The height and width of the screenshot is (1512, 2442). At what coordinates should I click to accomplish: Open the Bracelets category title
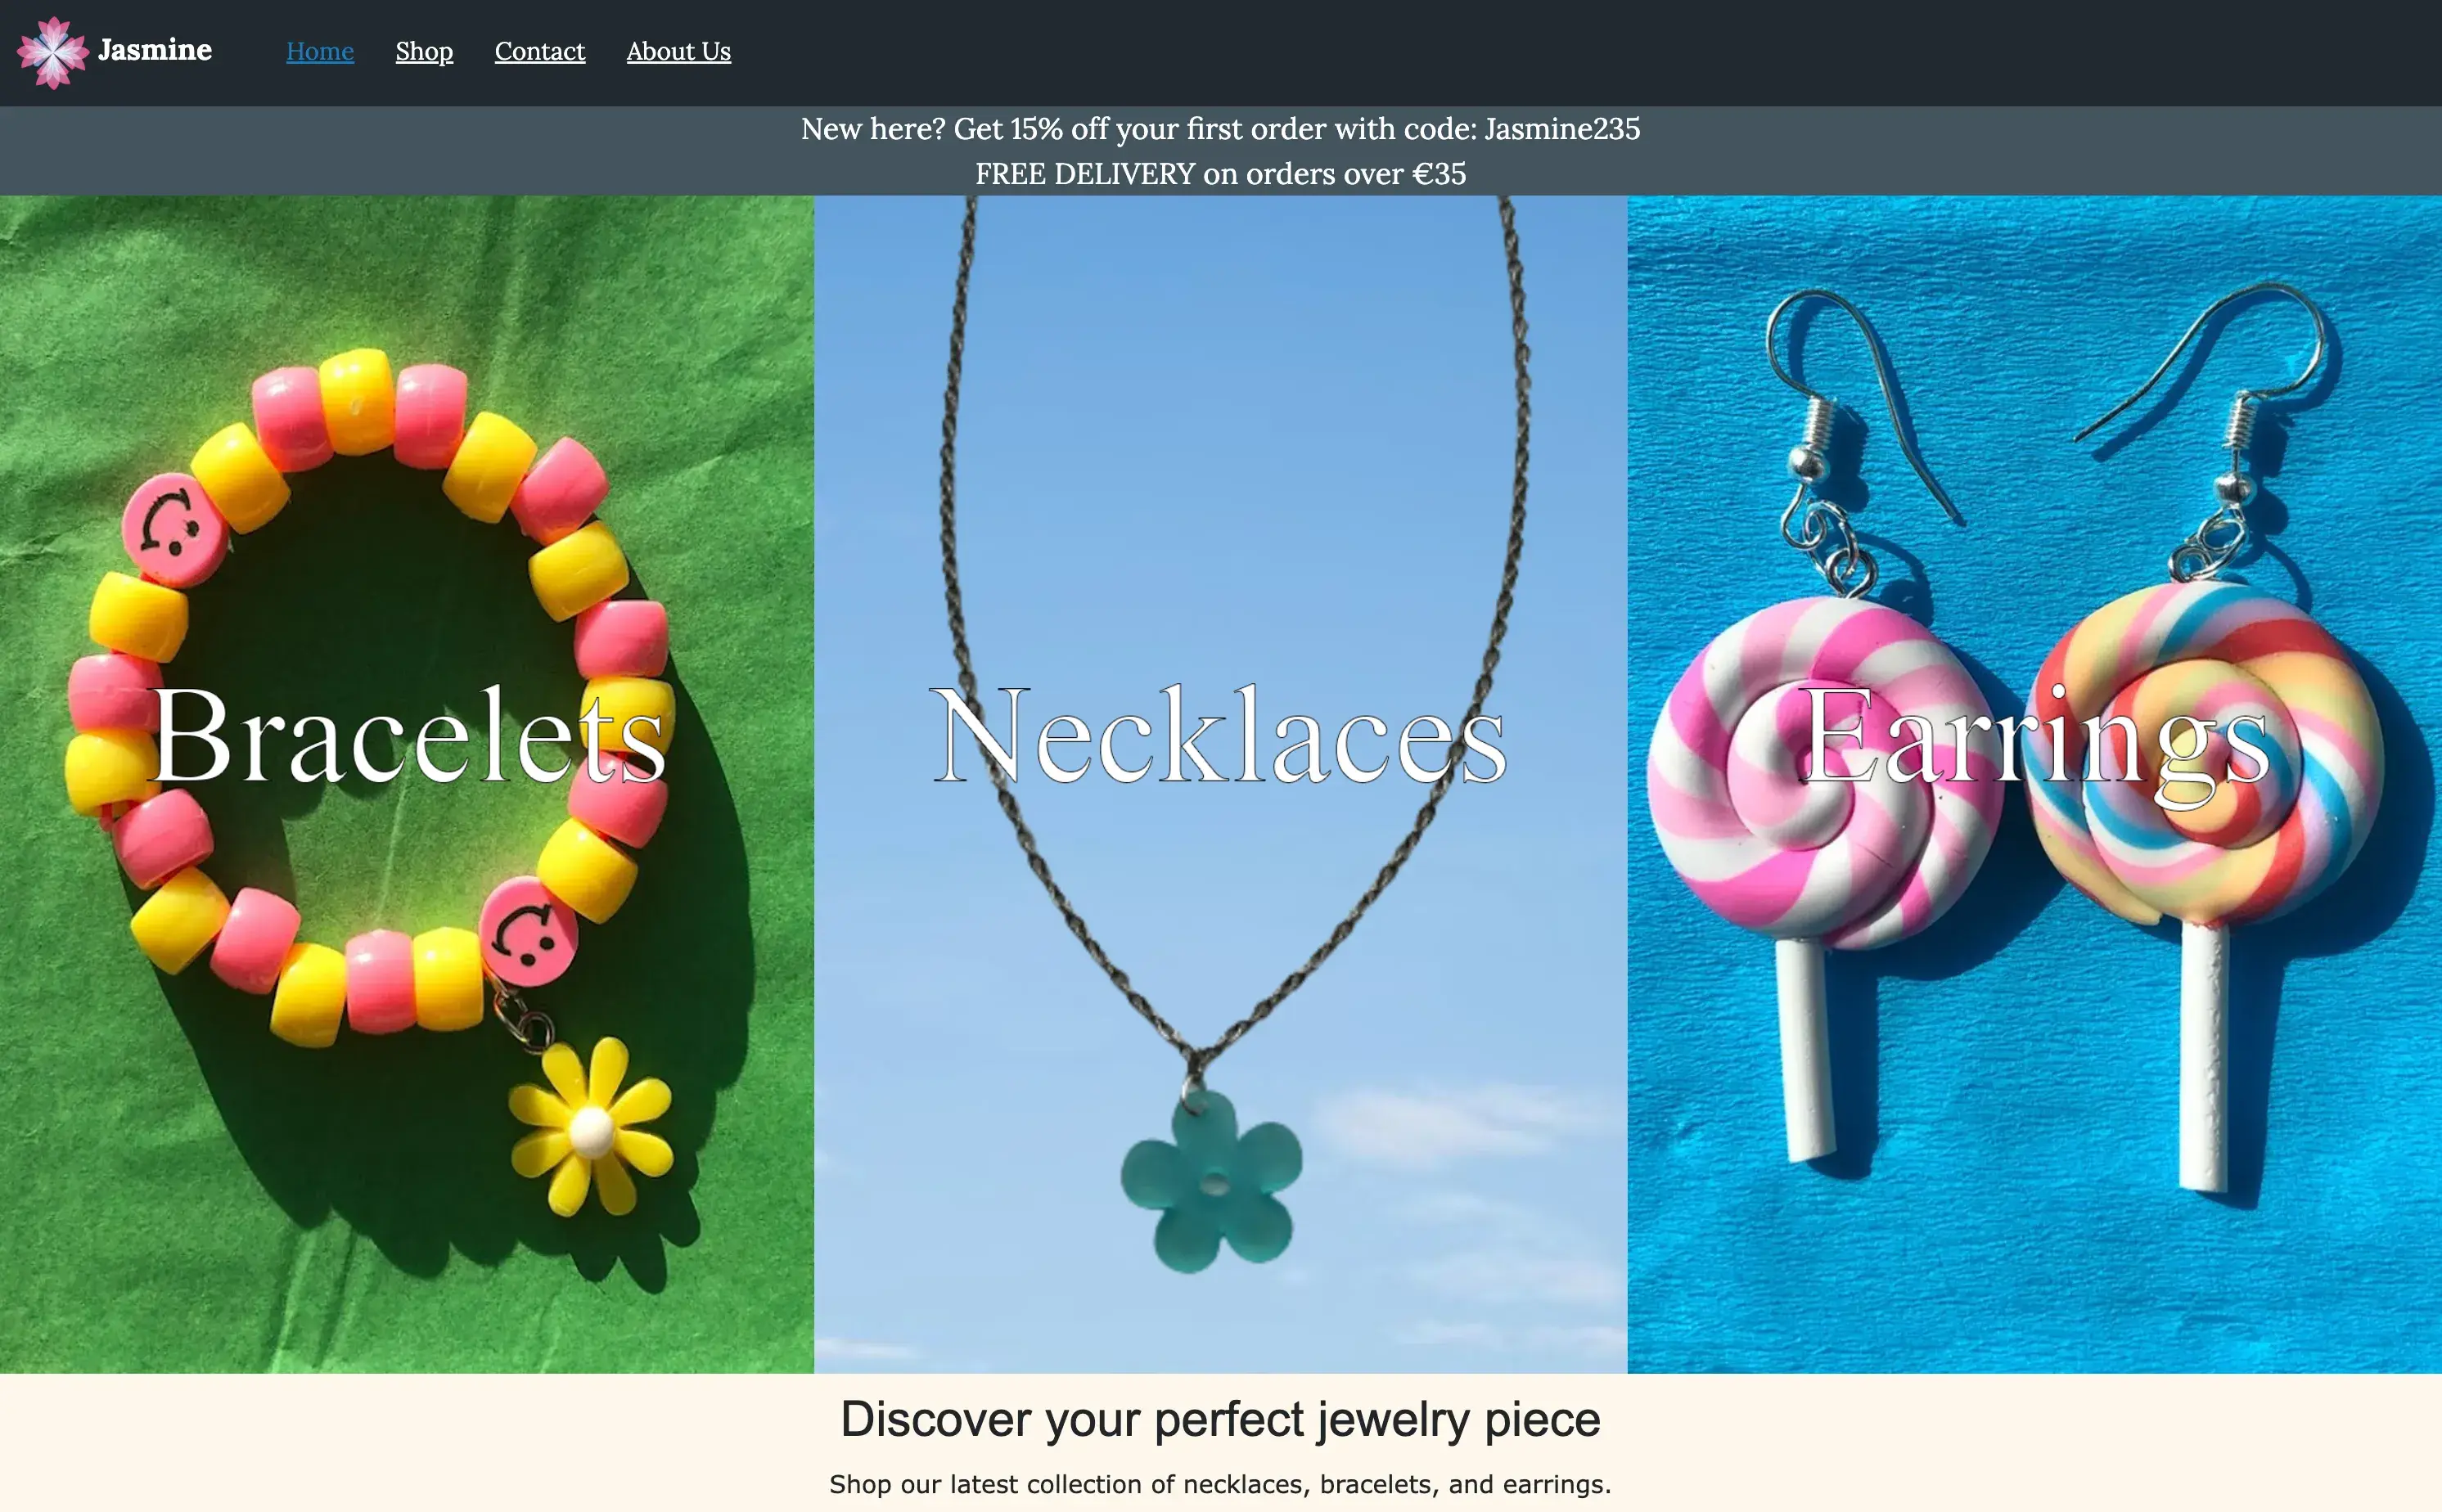[x=408, y=736]
